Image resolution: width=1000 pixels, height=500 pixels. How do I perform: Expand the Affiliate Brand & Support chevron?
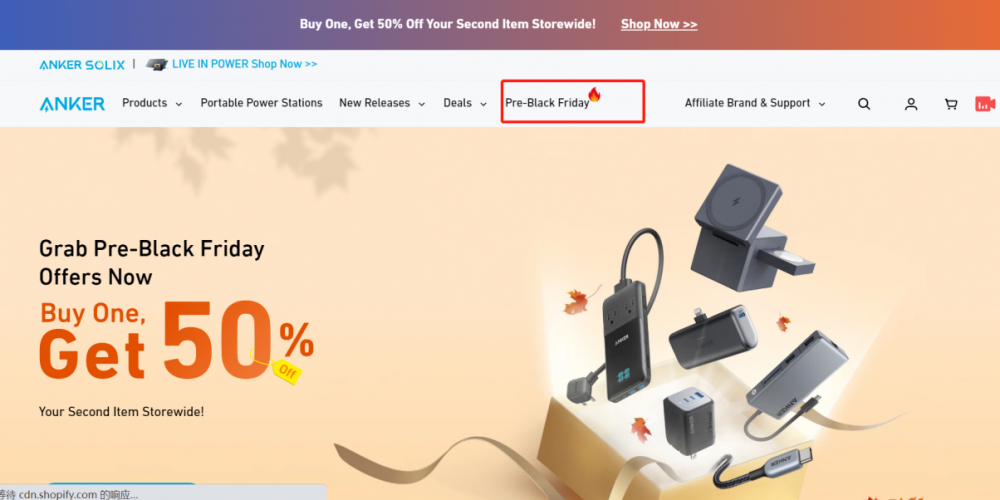pyautogui.click(x=822, y=104)
